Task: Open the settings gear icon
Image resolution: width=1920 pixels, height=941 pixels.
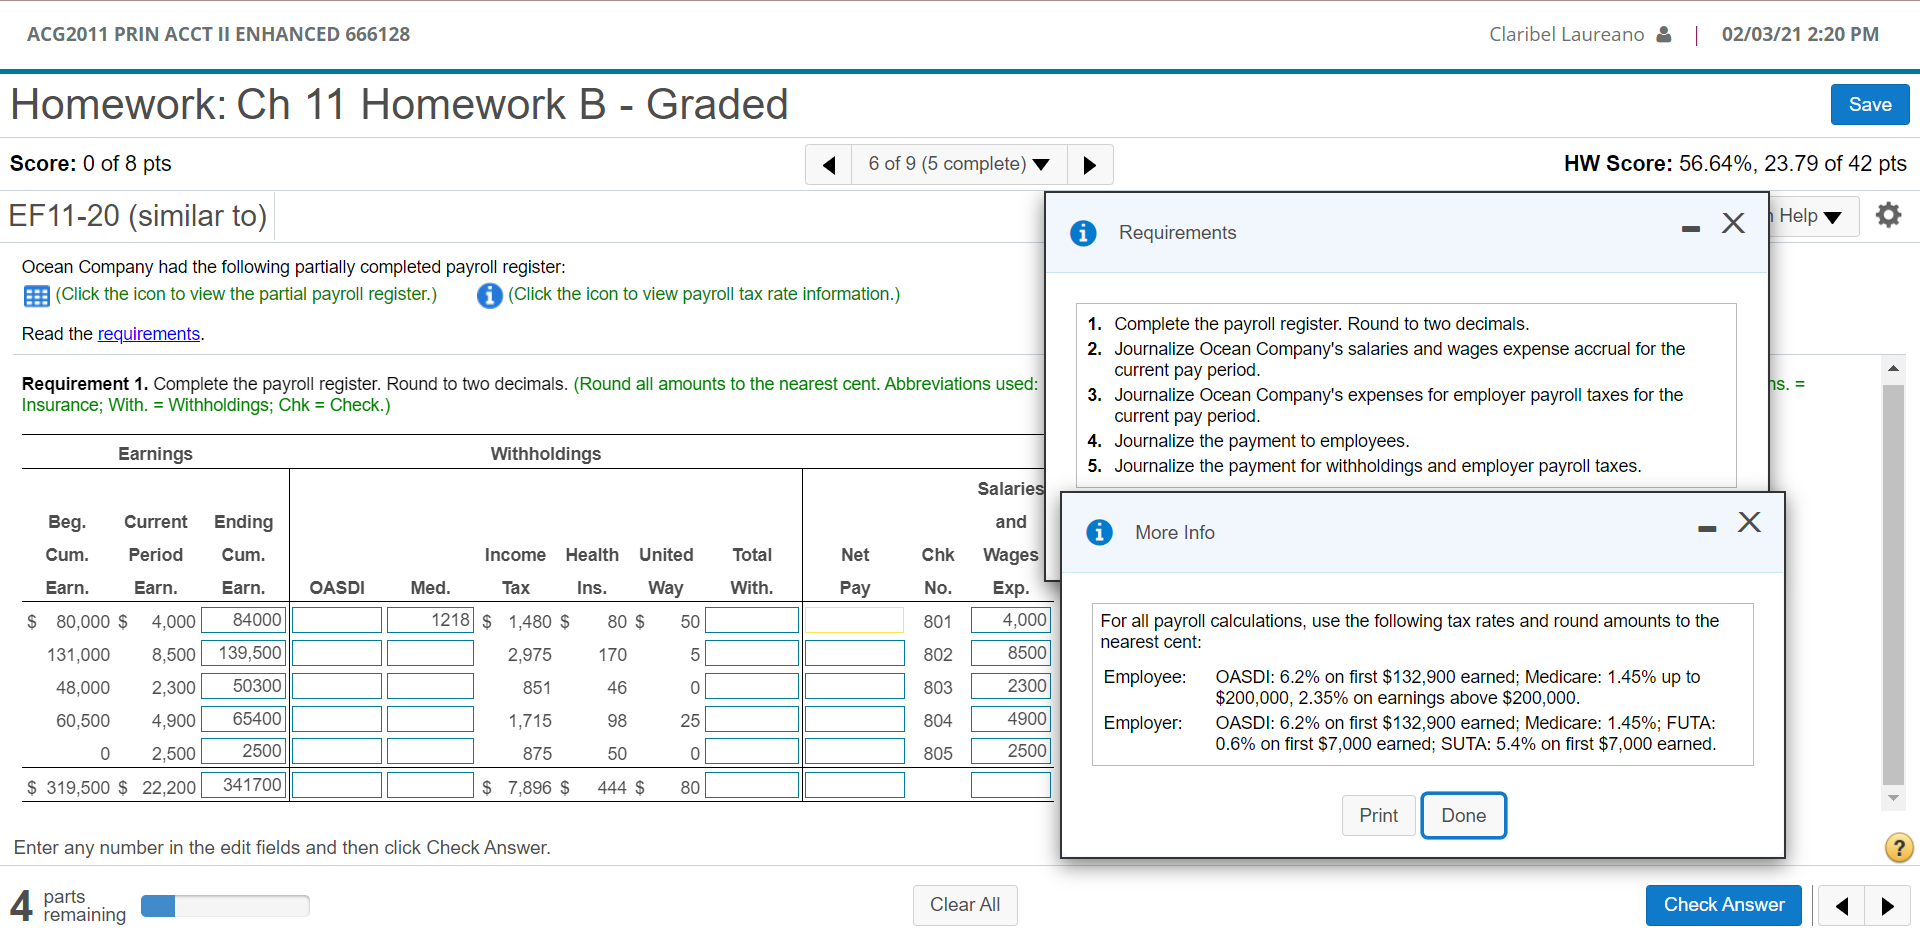Action: (x=1888, y=215)
